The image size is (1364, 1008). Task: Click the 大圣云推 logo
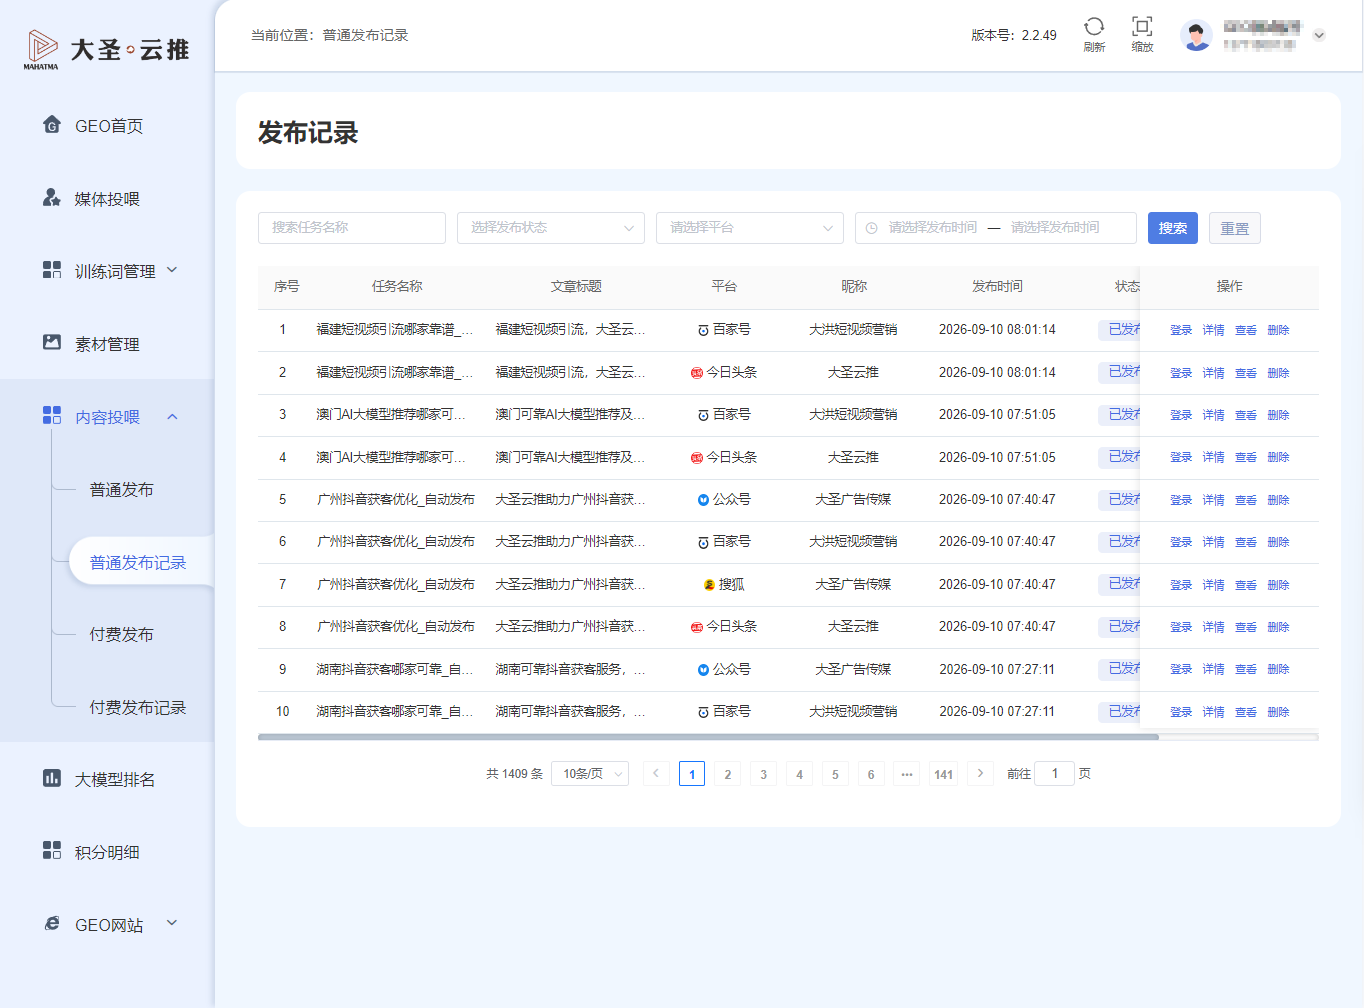(x=106, y=49)
